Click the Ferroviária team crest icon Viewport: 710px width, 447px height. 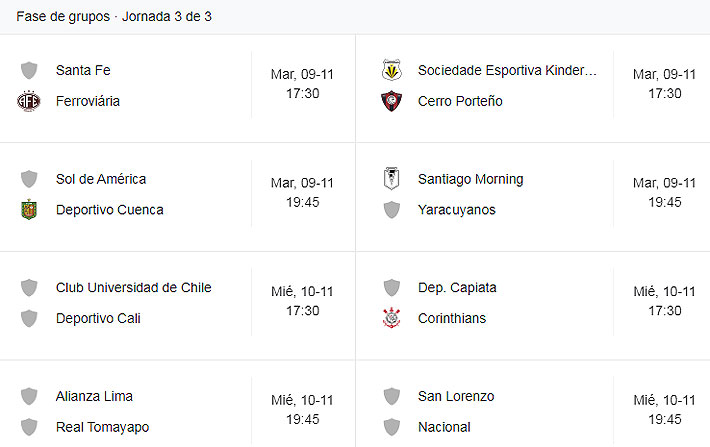pyautogui.click(x=29, y=101)
